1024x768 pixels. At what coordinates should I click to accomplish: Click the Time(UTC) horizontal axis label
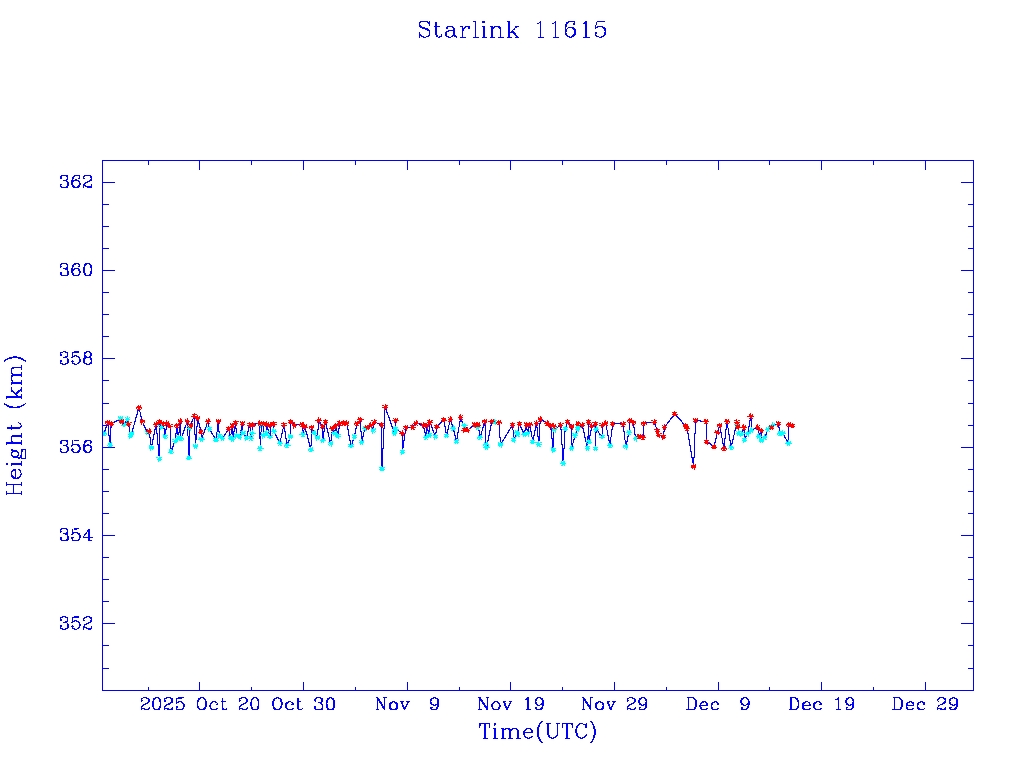[x=538, y=732]
